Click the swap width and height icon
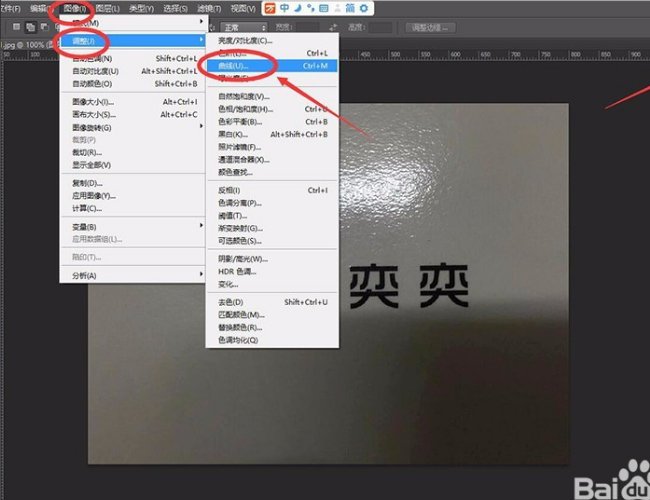This screenshot has width=650, height=500. click(333, 28)
